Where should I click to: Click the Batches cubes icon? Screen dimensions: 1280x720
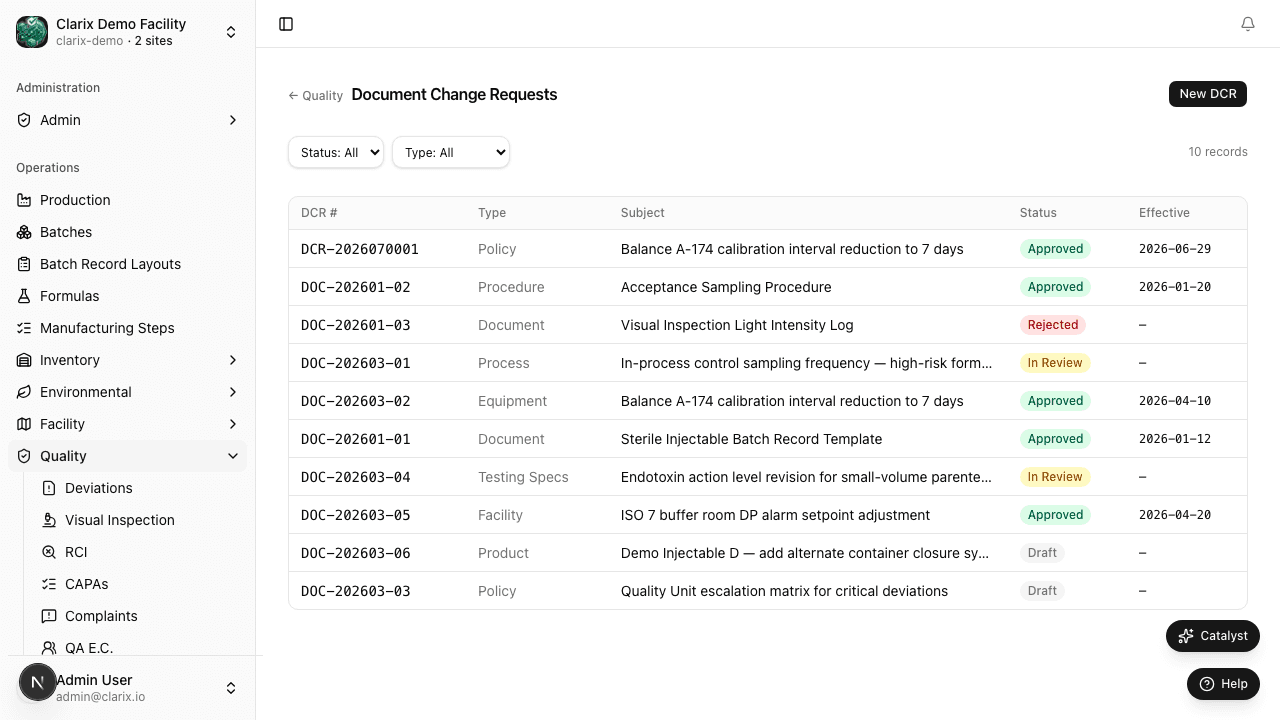[x=24, y=232]
